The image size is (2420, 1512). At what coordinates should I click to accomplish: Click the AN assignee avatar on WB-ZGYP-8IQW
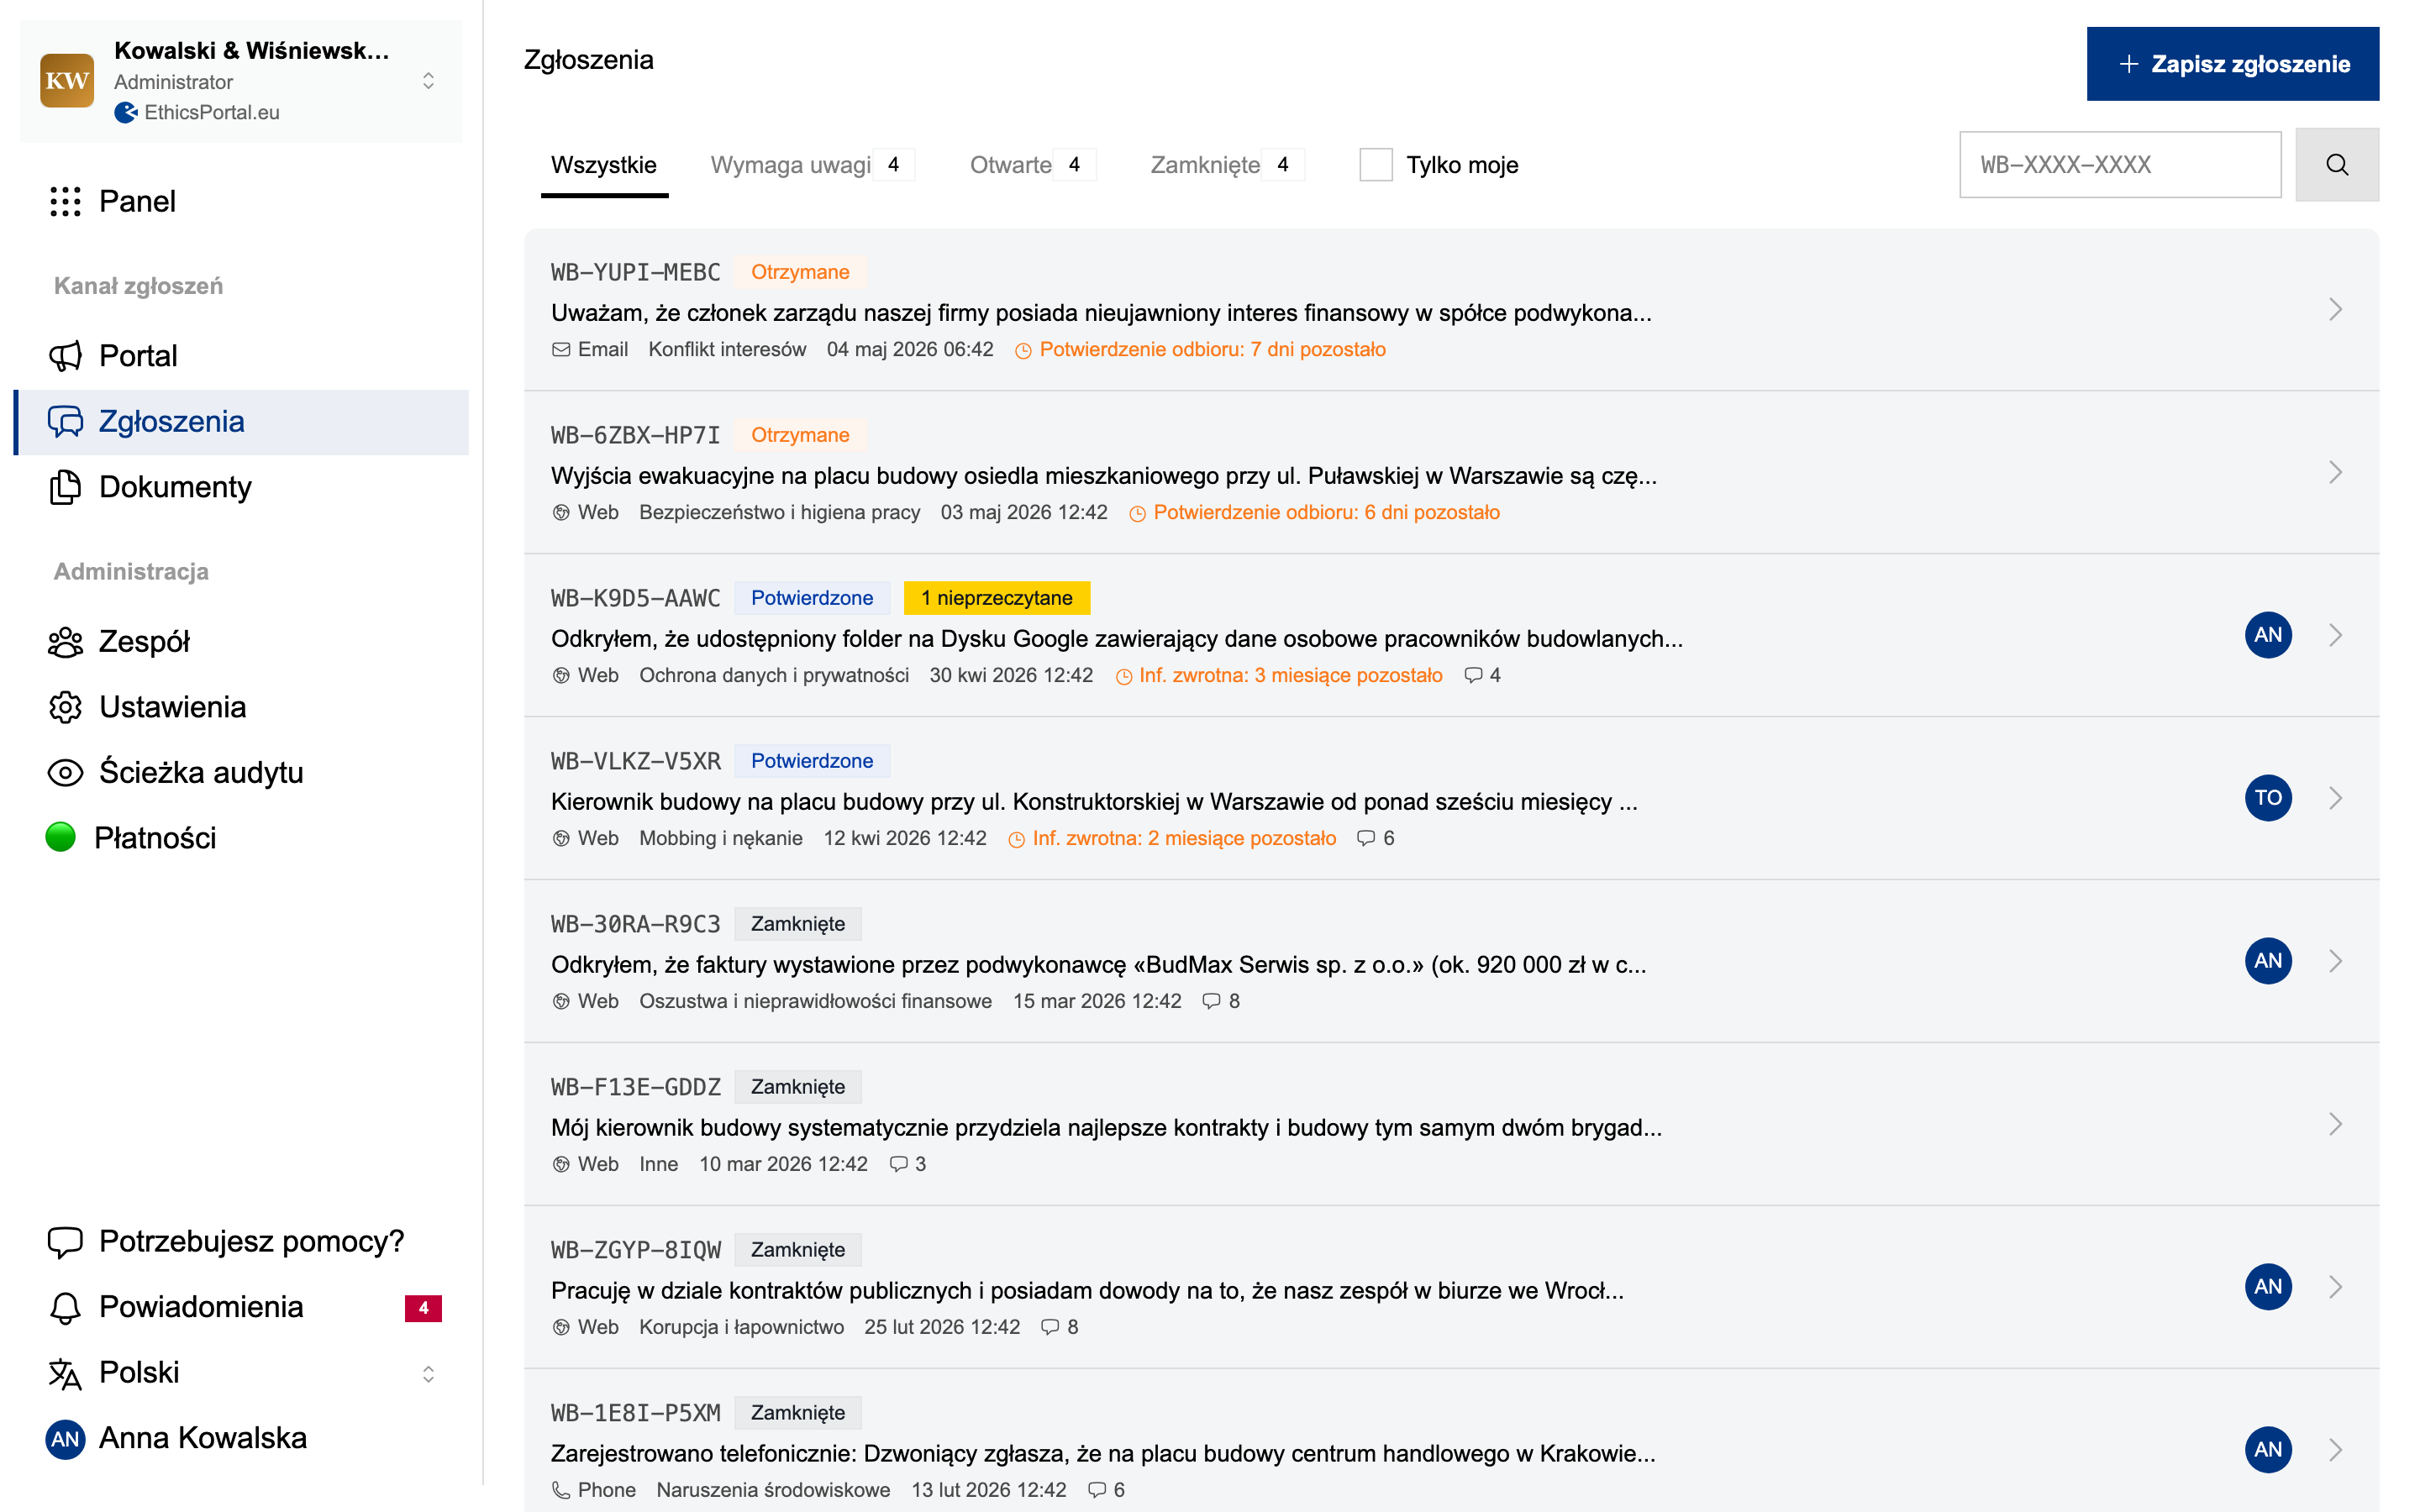click(2268, 1287)
